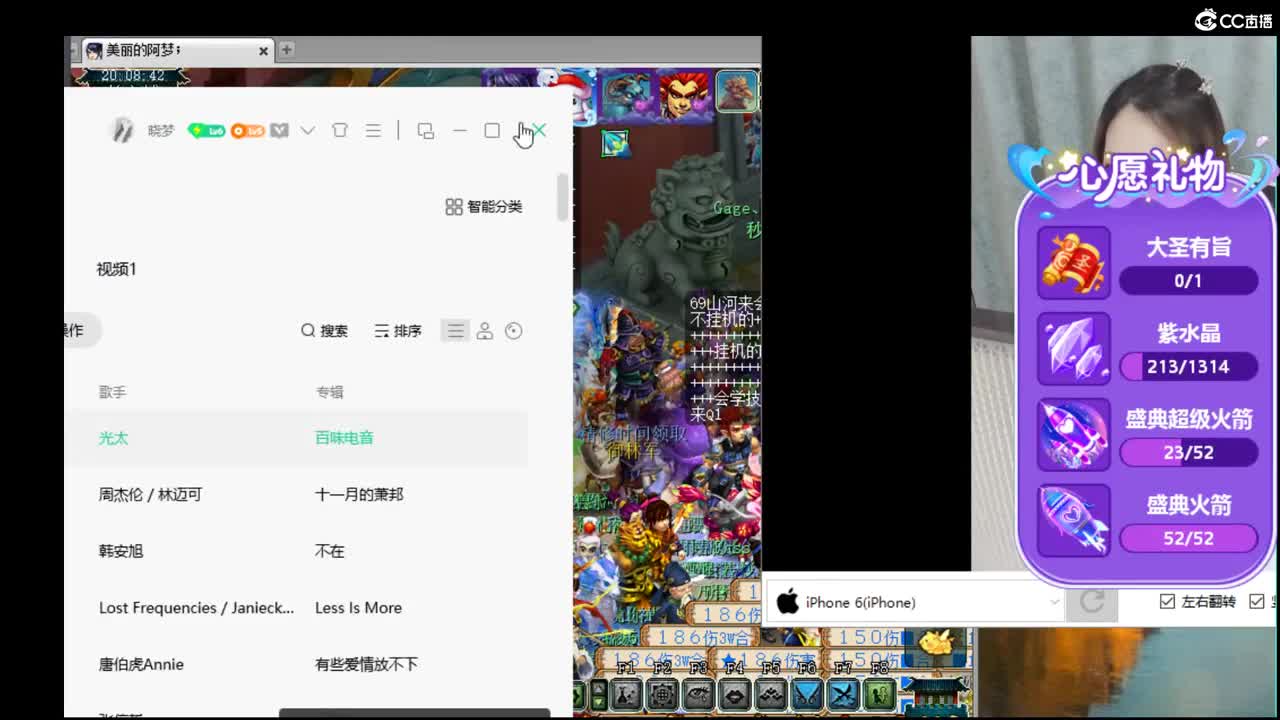The image size is (1280, 720).
Task: Open the main menu hamburger in music player header
Action: (x=373, y=131)
